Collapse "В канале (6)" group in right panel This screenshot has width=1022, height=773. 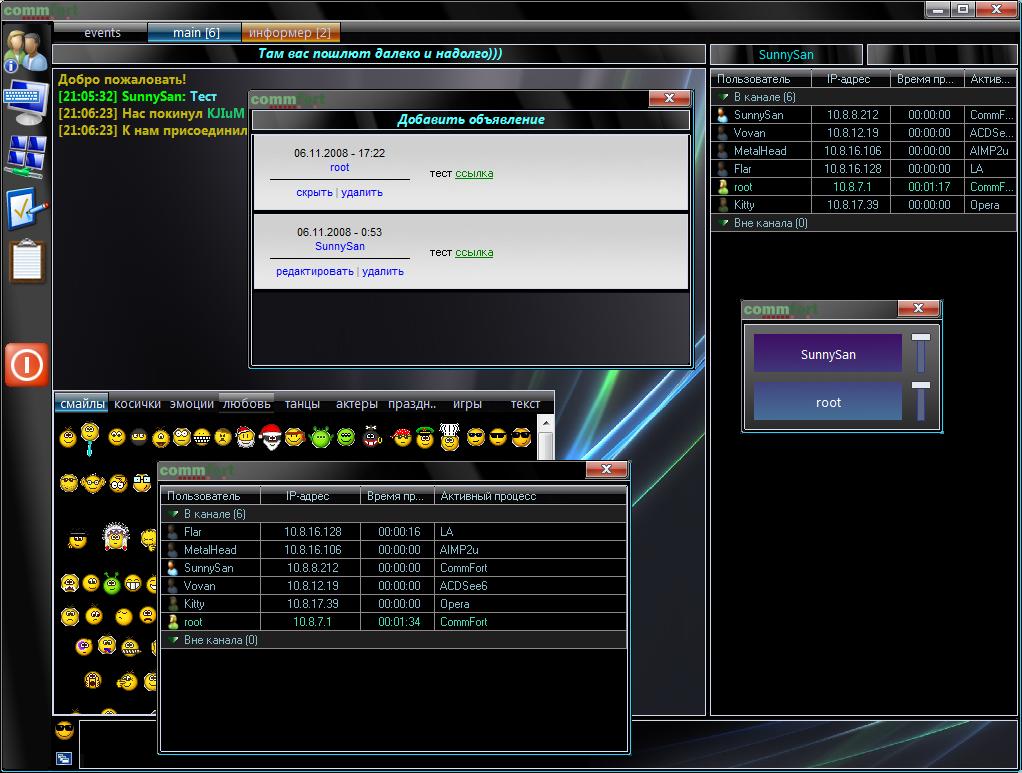(x=725, y=97)
